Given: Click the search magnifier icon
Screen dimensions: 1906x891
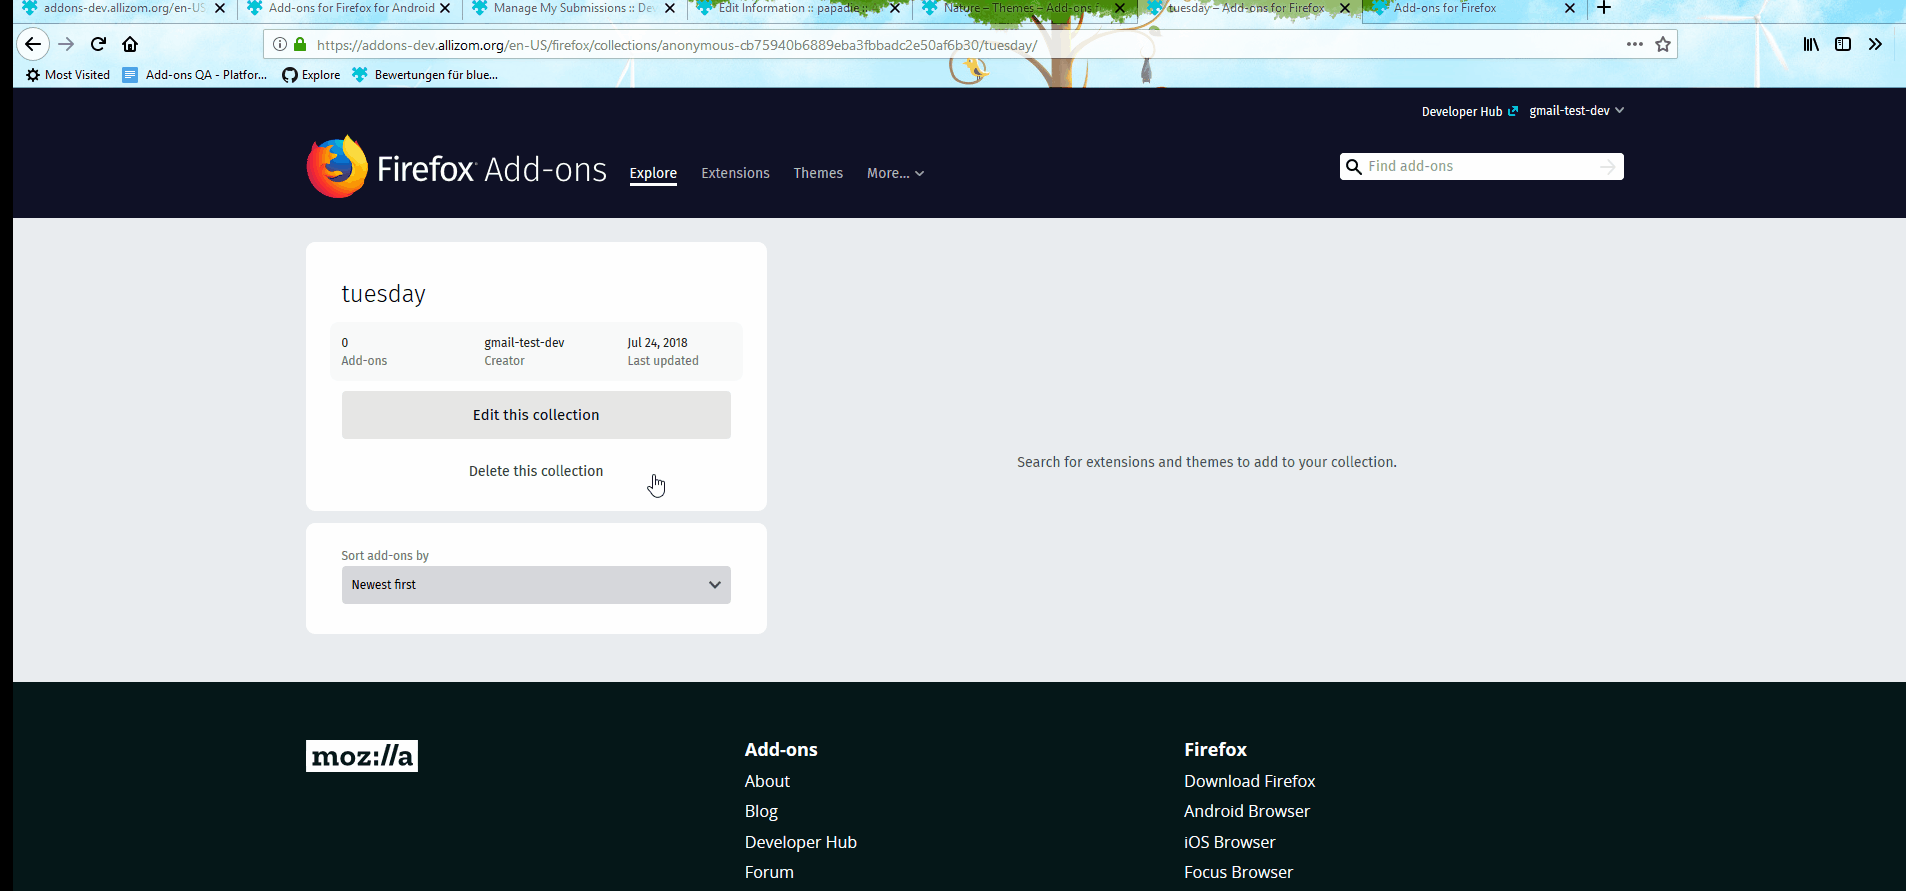Looking at the screenshot, I should pyautogui.click(x=1353, y=167).
